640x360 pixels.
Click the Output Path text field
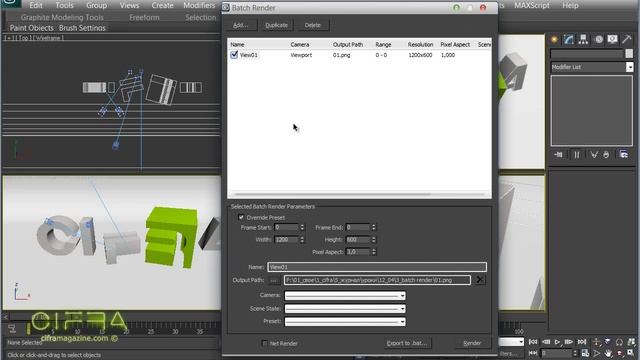(377, 280)
